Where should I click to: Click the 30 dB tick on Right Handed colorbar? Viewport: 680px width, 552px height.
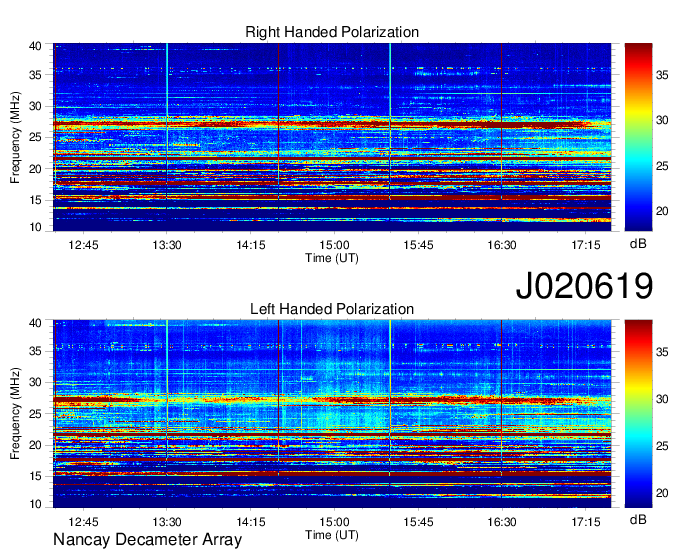pos(662,121)
